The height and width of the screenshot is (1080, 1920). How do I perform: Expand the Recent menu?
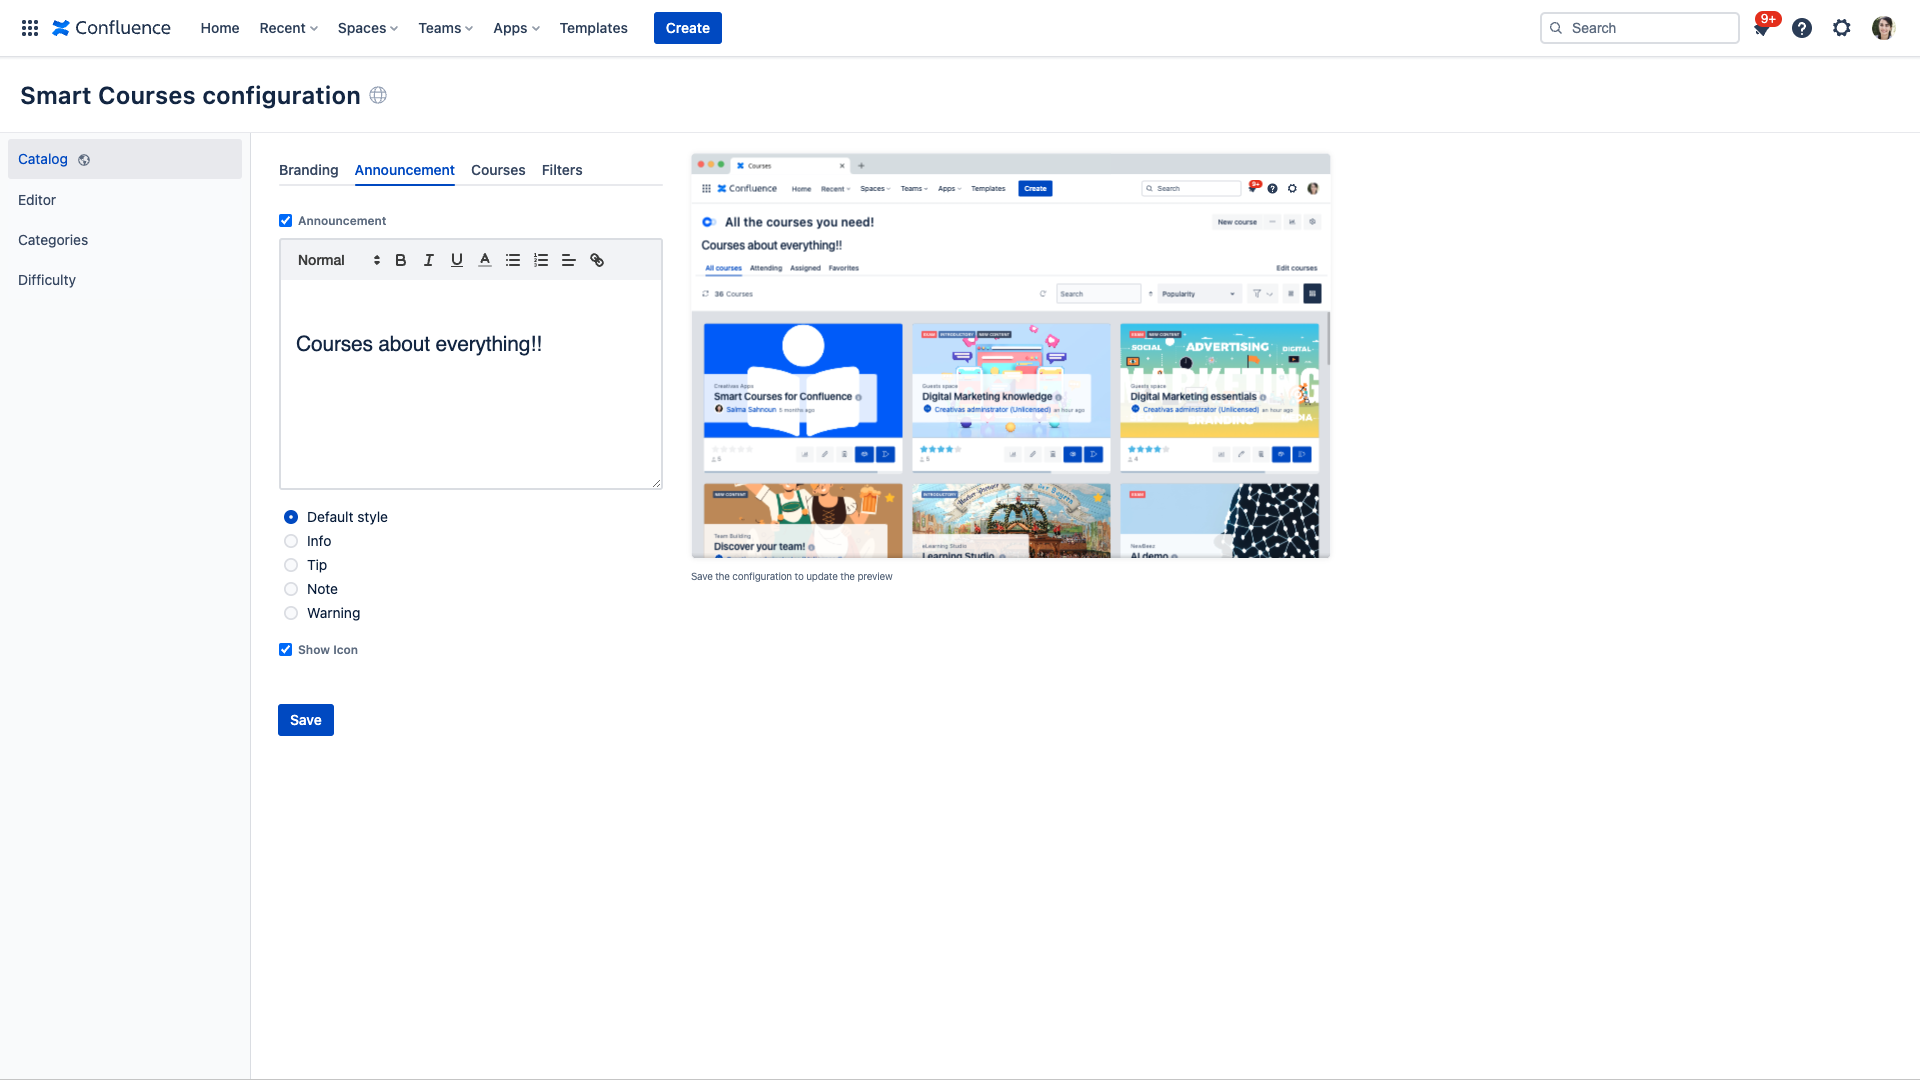point(288,28)
